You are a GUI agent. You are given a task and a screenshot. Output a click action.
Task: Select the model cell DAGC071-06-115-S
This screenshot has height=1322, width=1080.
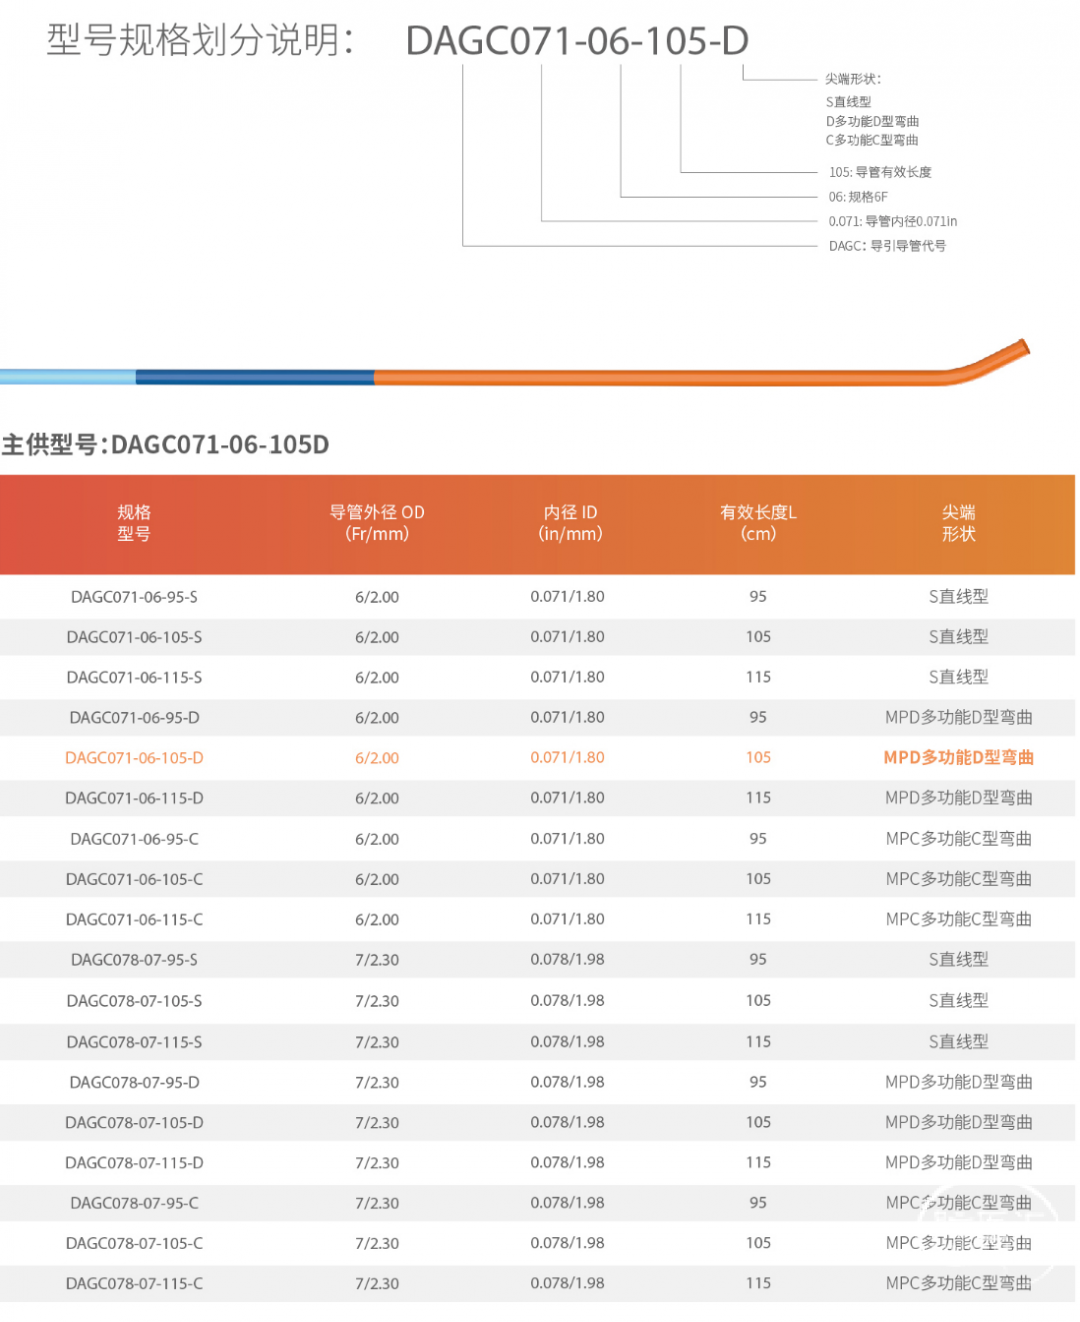coord(134,677)
